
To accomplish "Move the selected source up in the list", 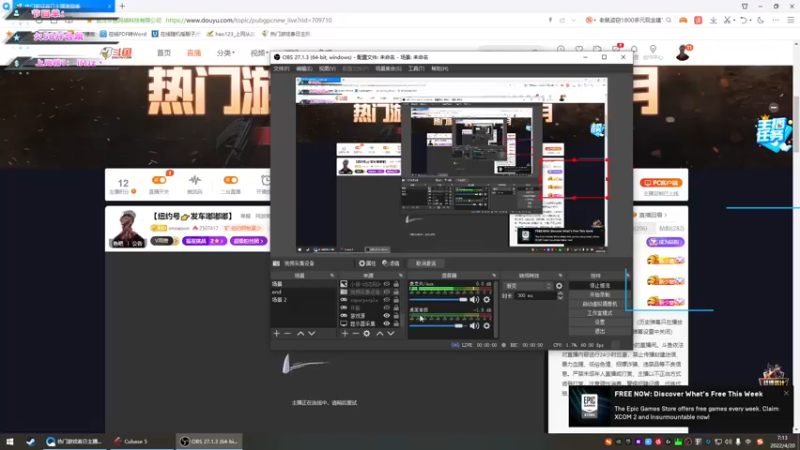I will 380,333.
